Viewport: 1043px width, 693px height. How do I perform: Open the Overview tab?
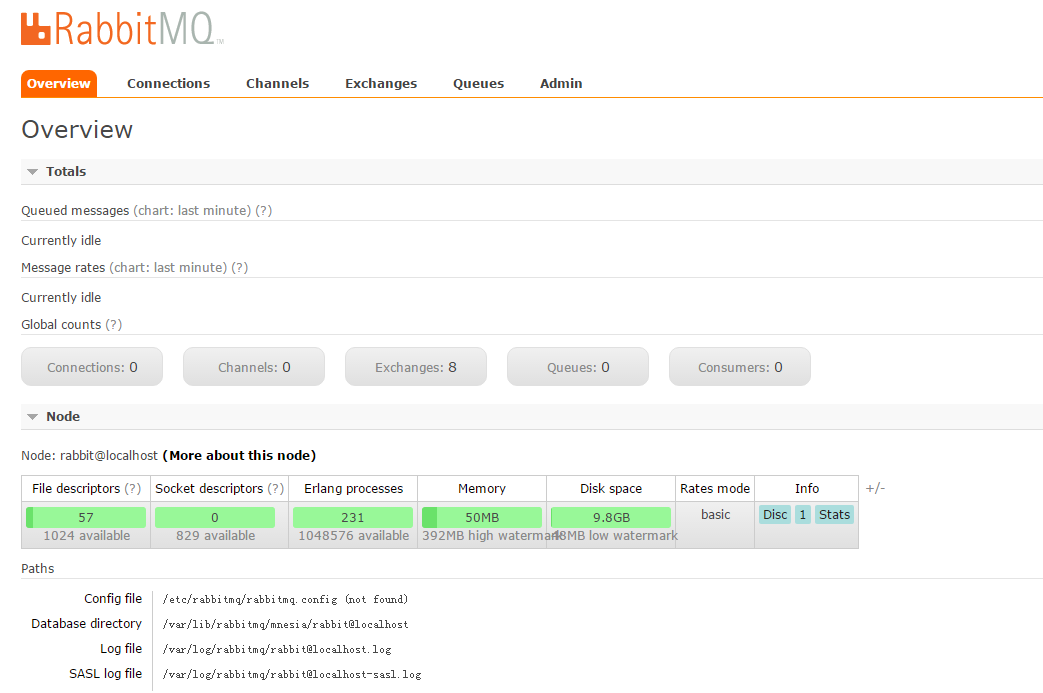point(59,84)
